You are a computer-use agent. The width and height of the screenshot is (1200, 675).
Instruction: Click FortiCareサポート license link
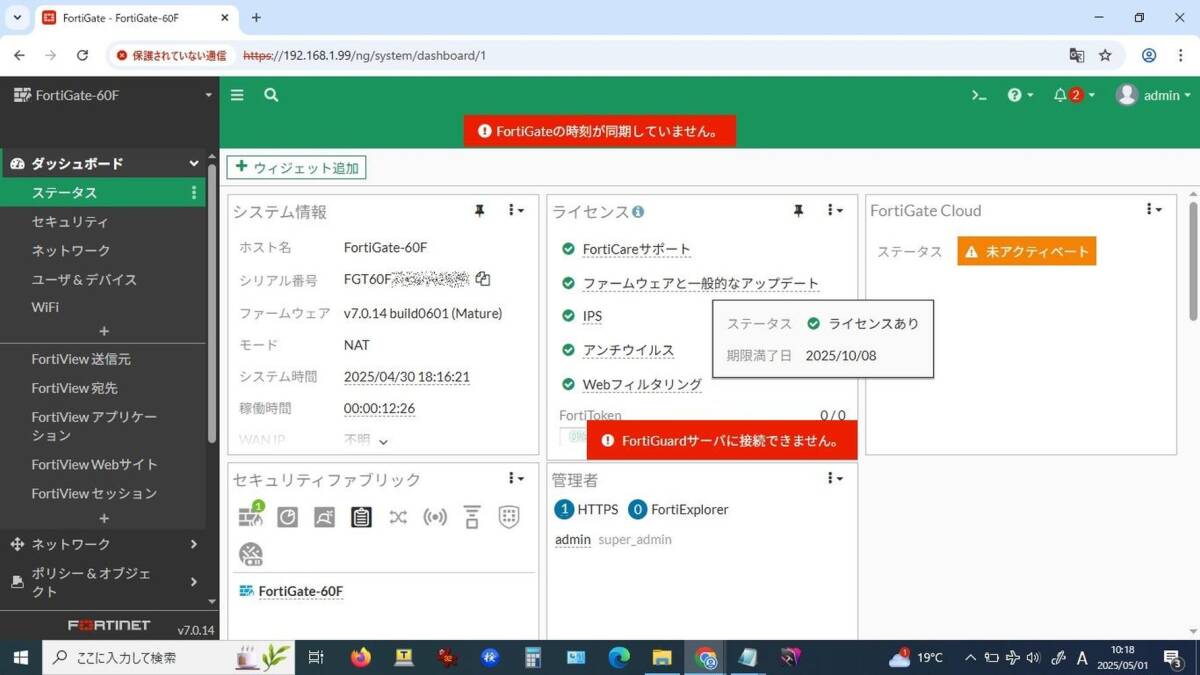tap(637, 249)
